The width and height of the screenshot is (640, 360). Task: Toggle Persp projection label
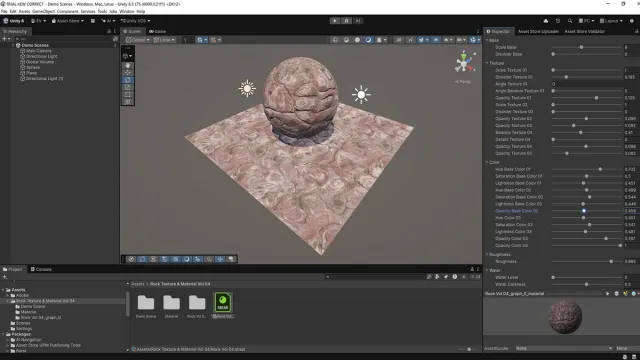pos(463,82)
